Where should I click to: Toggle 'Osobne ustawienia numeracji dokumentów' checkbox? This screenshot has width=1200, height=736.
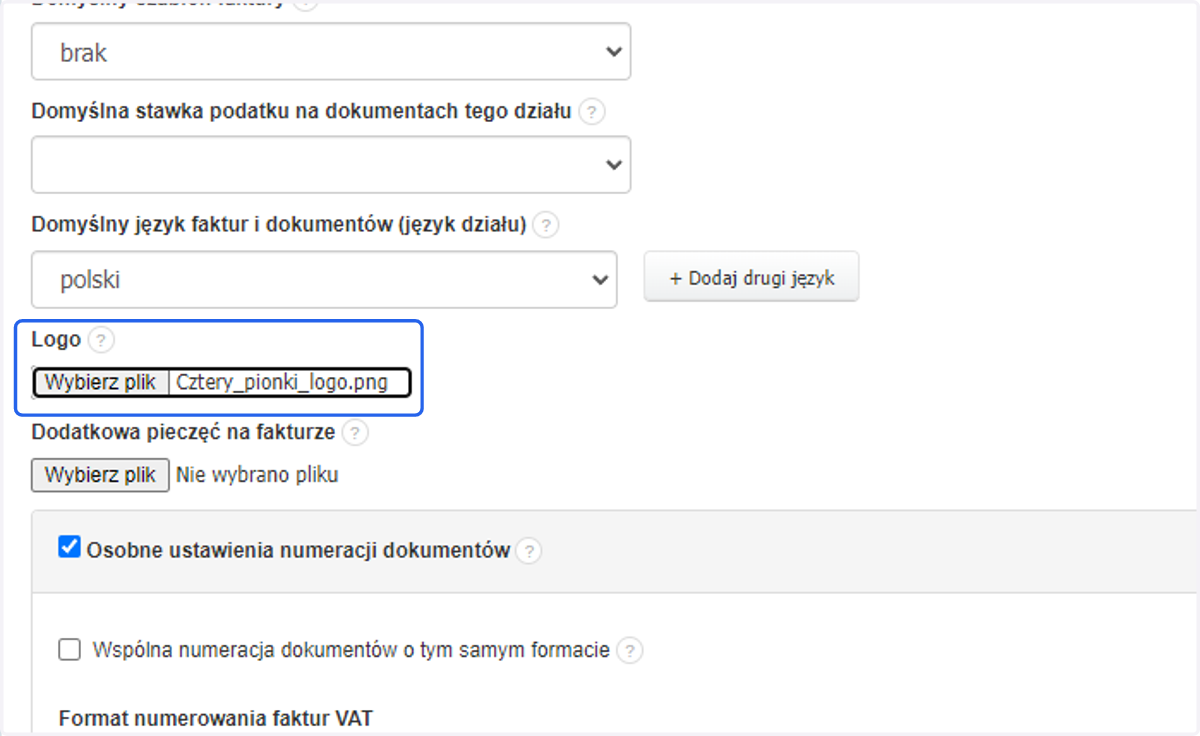69,548
